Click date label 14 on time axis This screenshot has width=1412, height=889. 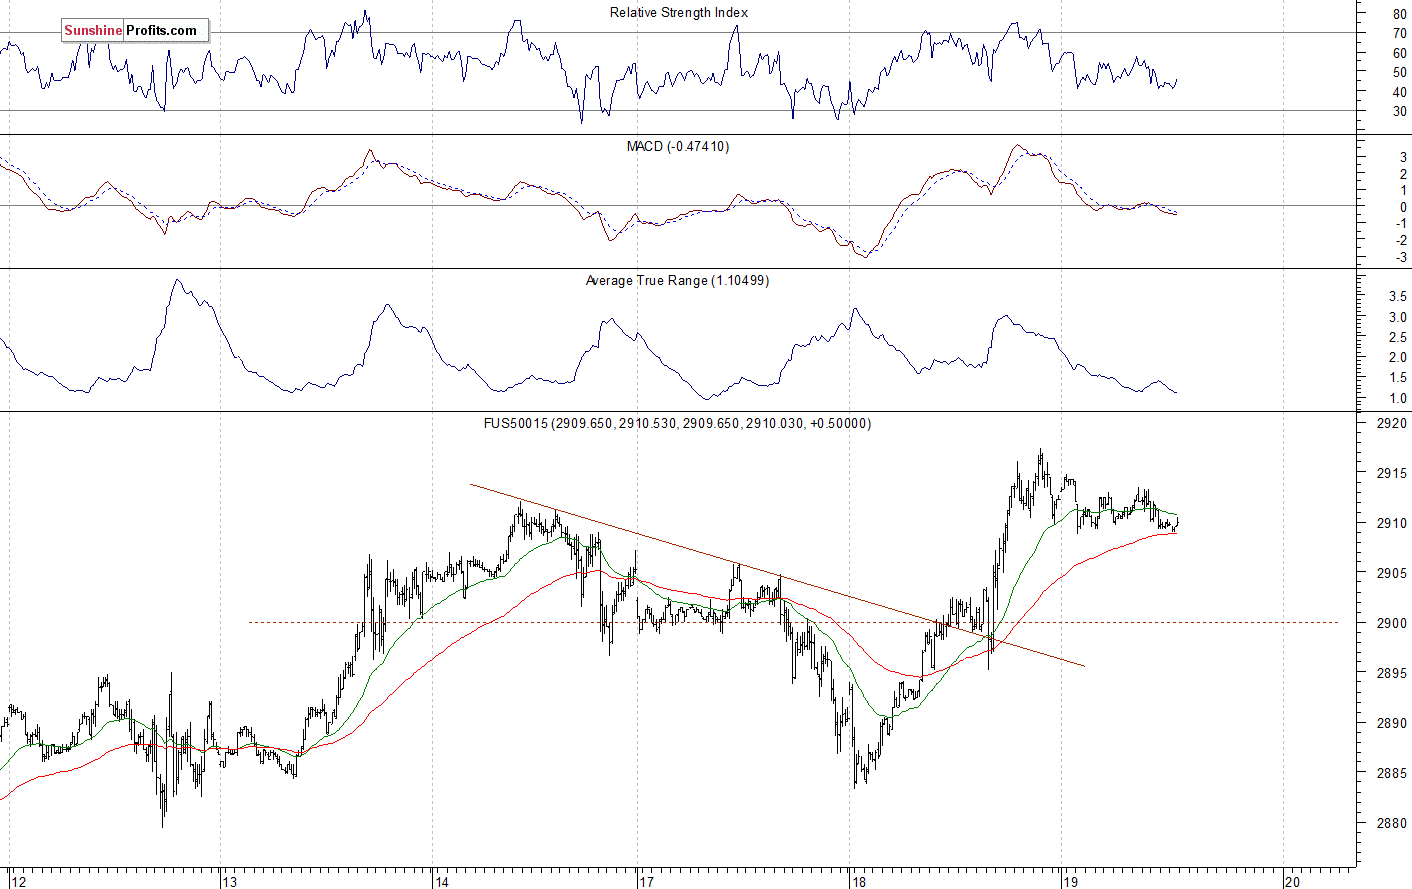(442, 881)
